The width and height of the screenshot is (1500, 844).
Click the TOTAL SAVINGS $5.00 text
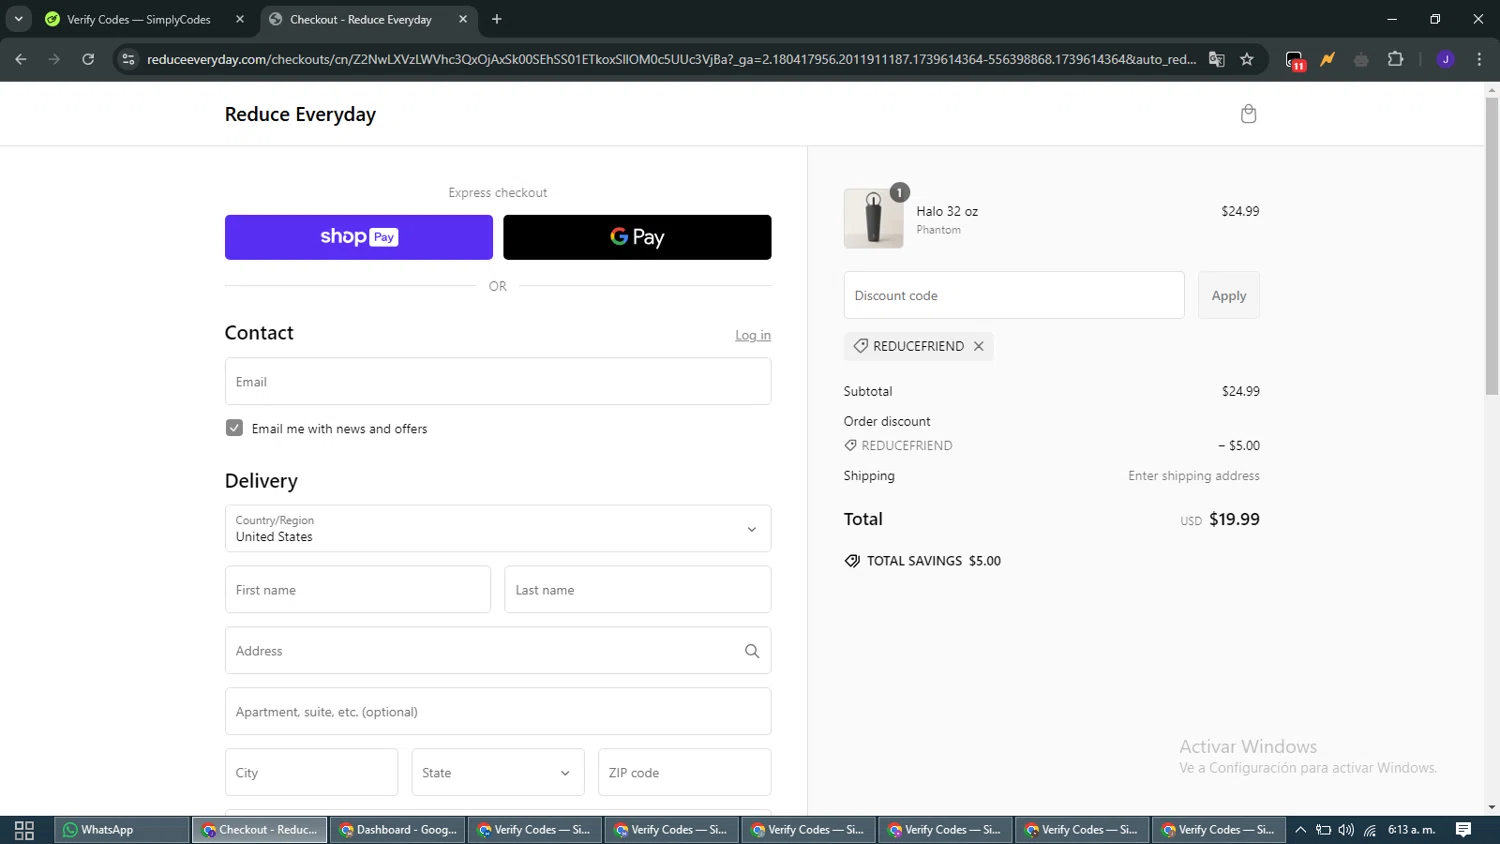click(933, 561)
